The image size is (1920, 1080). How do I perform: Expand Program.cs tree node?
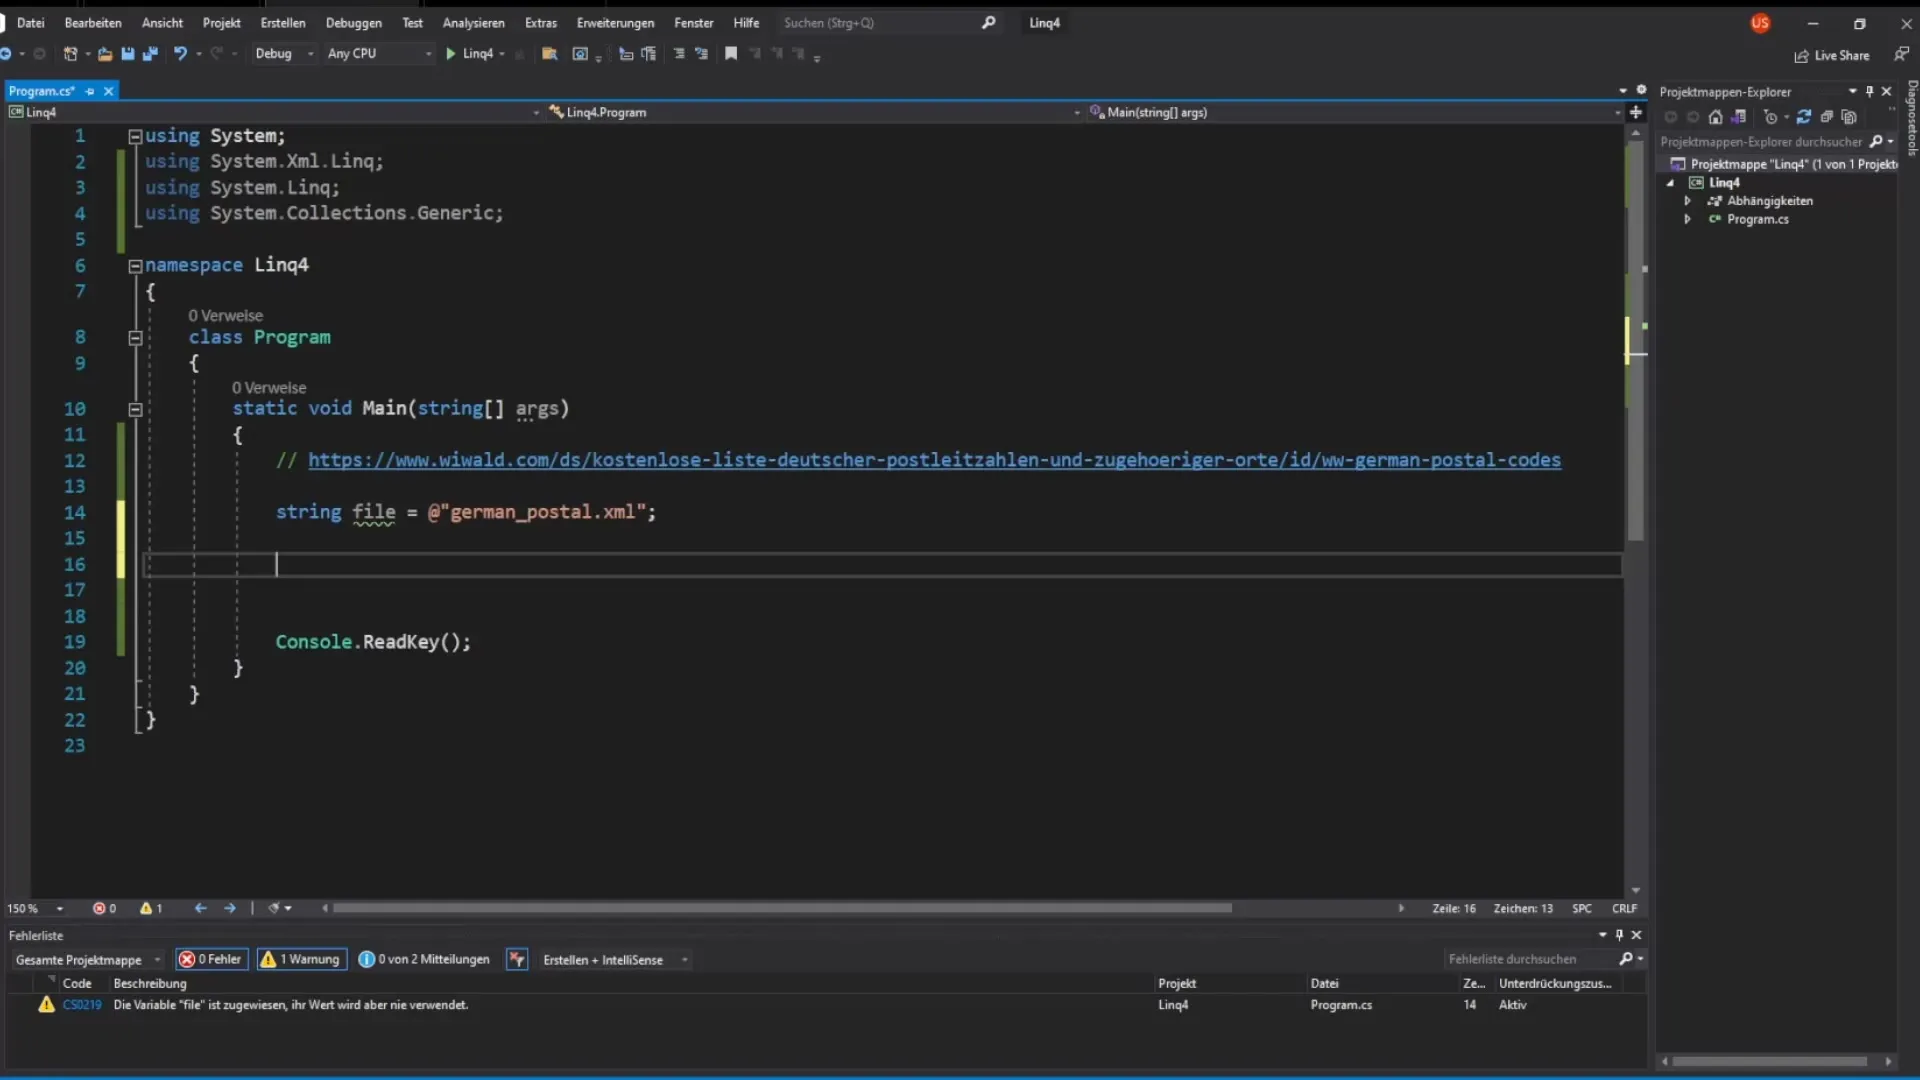pyautogui.click(x=1687, y=219)
